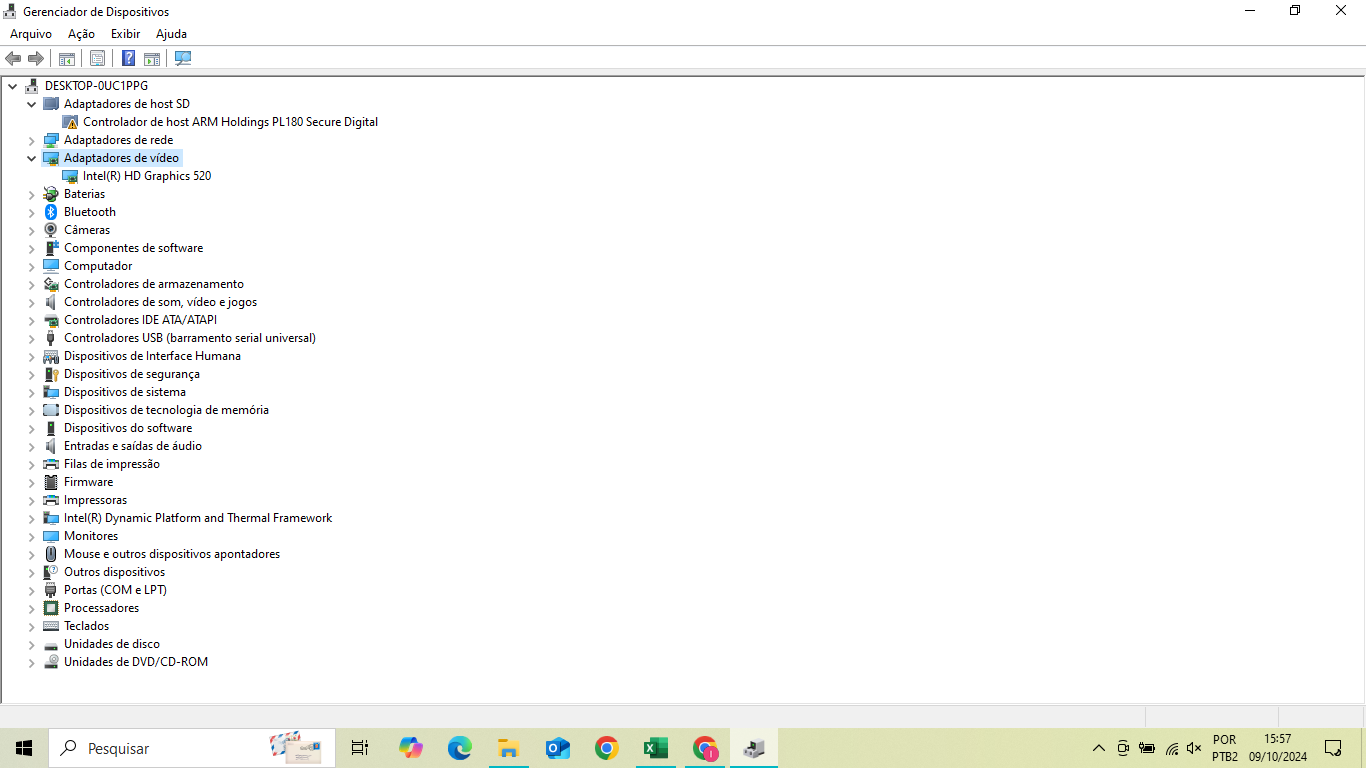Open the notifications center icon
This screenshot has height=768, width=1366.
click(x=1333, y=748)
